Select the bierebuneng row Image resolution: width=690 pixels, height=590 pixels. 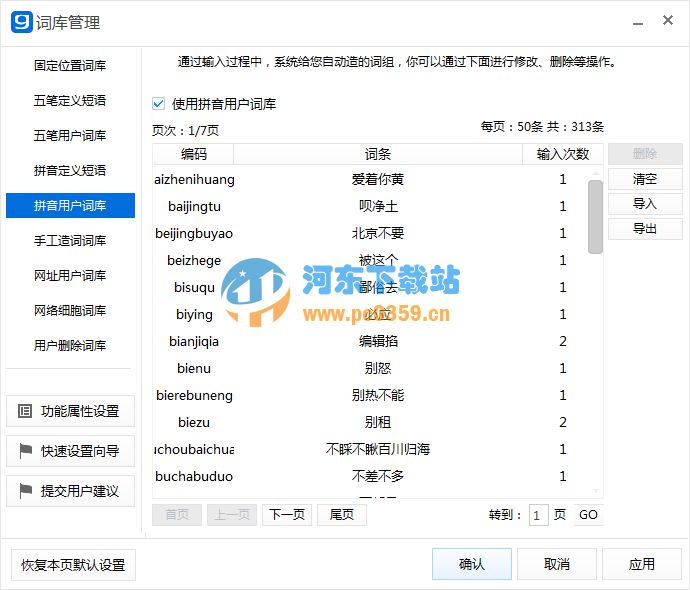pyautogui.click(x=371, y=395)
